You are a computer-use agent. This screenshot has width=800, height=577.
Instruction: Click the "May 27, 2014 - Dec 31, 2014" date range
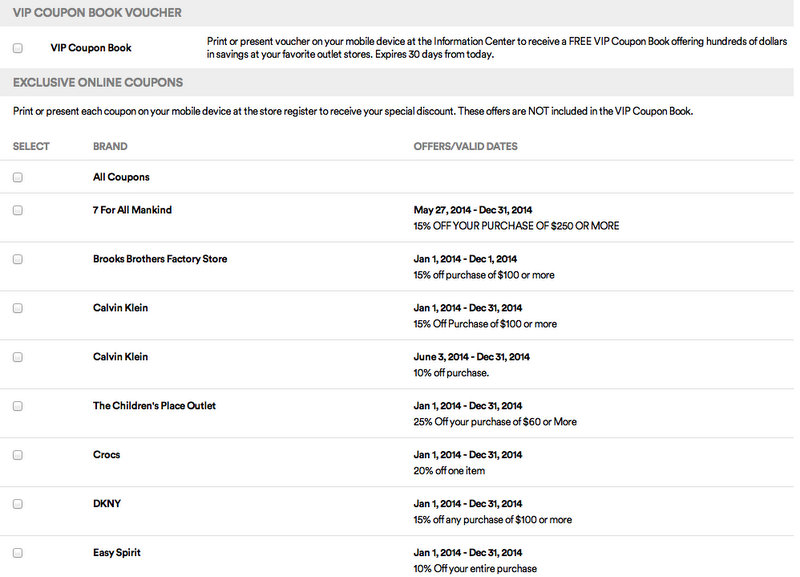[473, 210]
